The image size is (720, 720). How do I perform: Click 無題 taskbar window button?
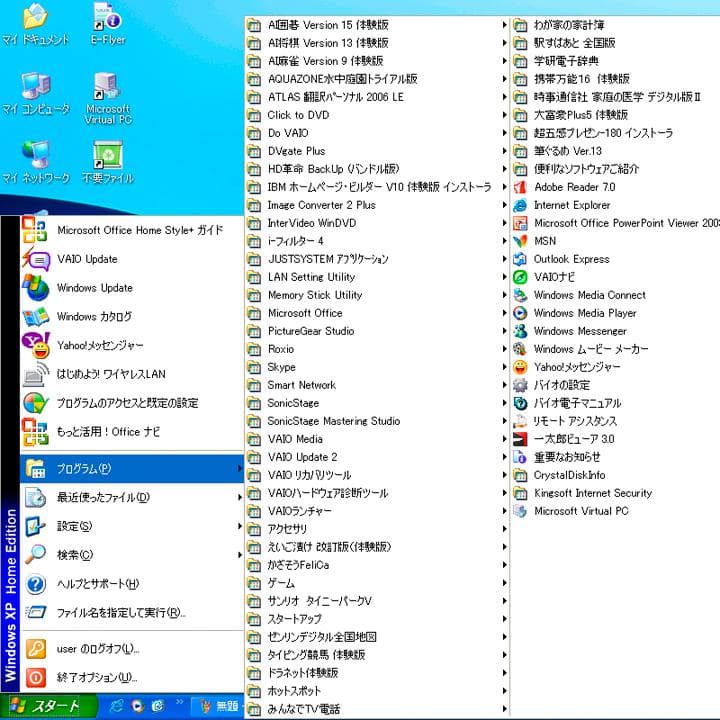pyautogui.click(x=218, y=706)
